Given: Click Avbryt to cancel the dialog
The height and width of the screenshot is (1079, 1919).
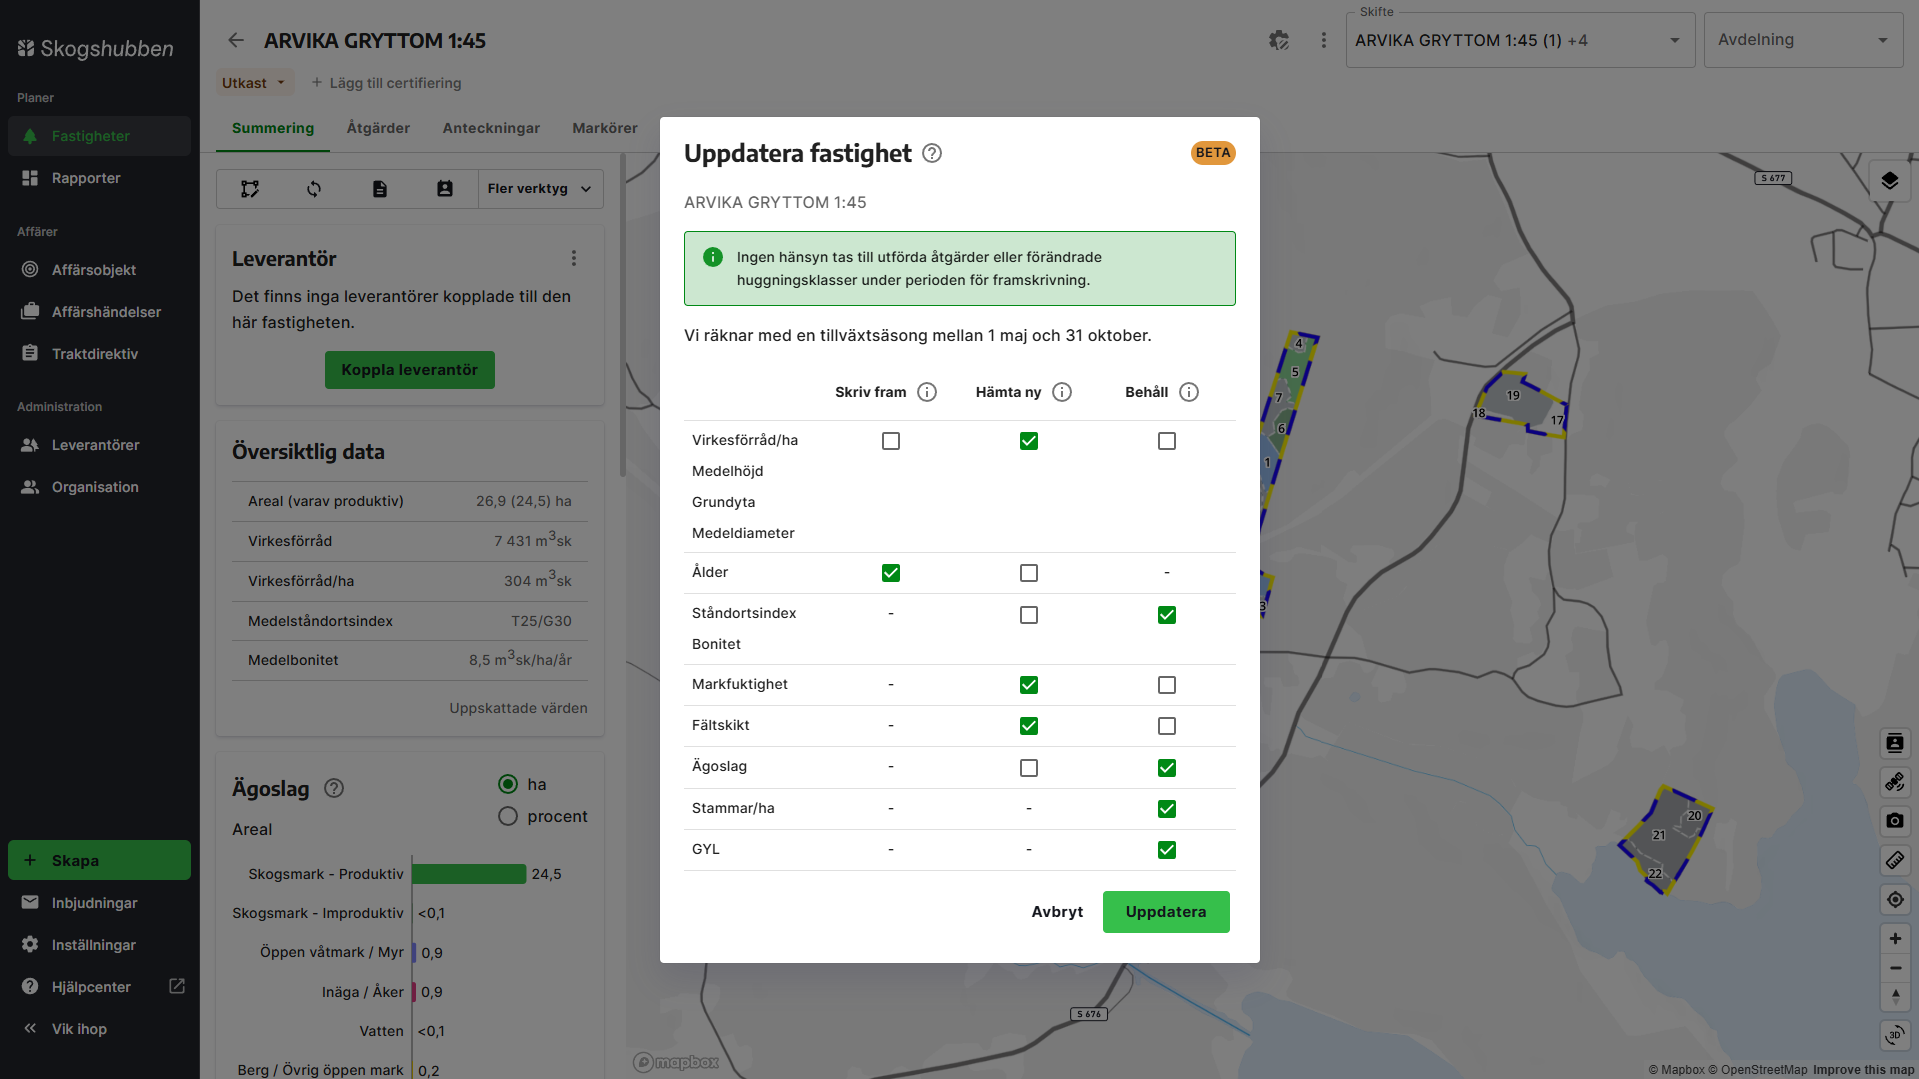Looking at the screenshot, I should coord(1057,912).
